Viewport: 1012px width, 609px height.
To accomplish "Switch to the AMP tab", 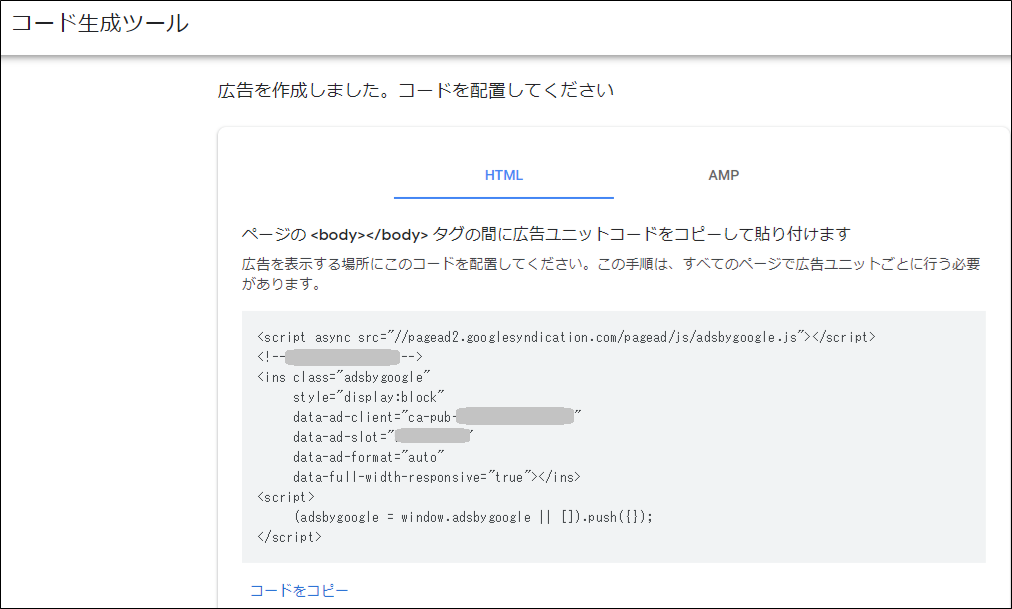I will (724, 175).
